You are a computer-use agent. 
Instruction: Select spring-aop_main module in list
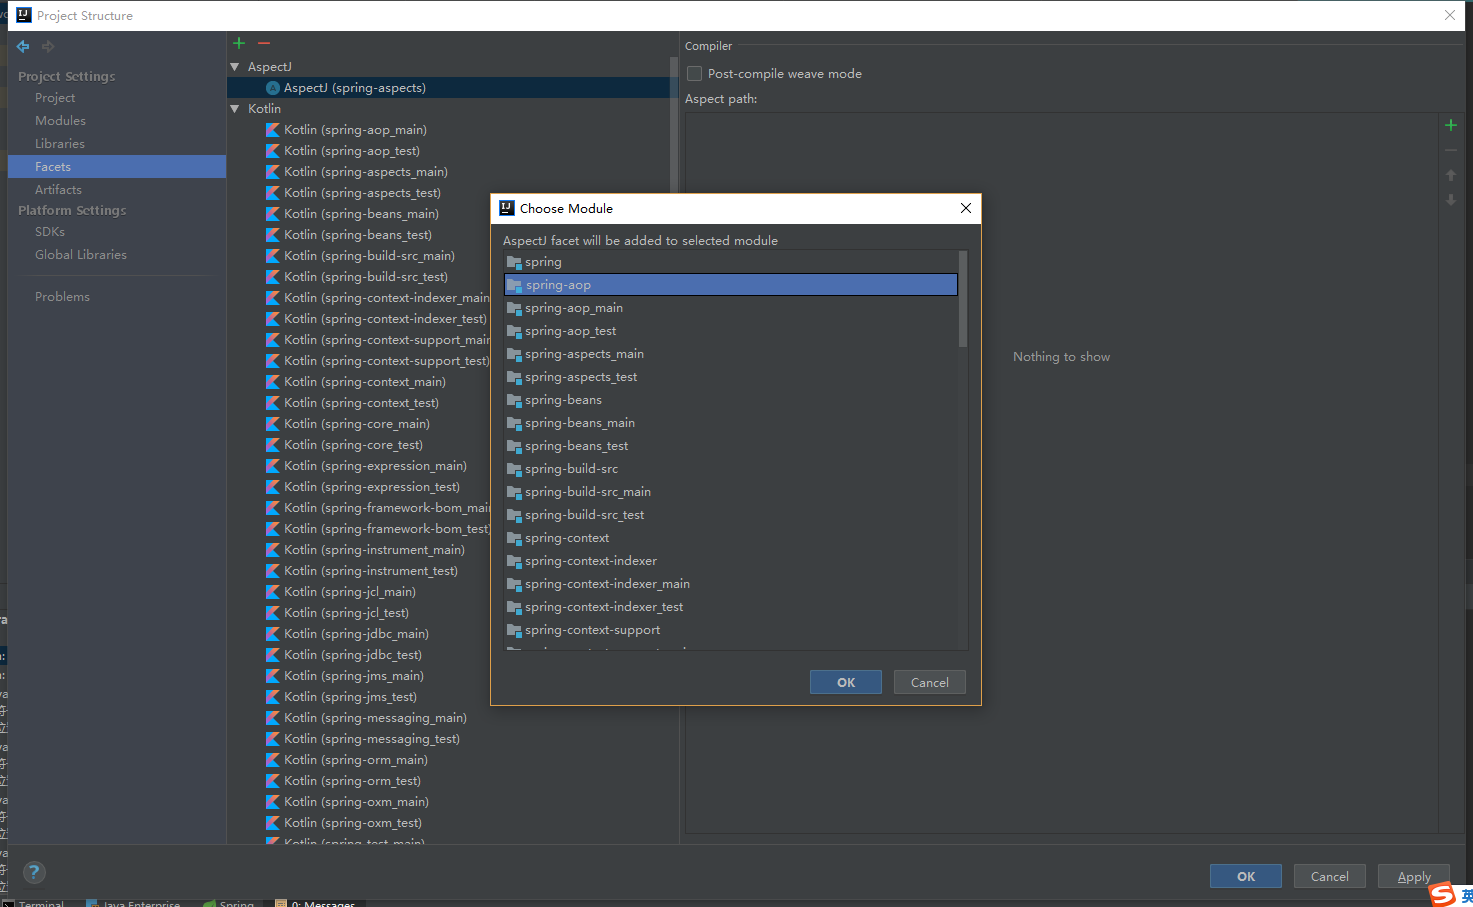coord(731,308)
